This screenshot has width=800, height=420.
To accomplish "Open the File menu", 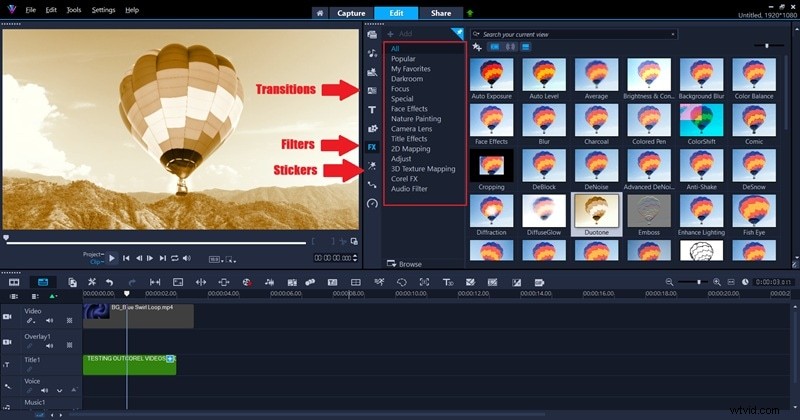I will (x=31, y=10).
